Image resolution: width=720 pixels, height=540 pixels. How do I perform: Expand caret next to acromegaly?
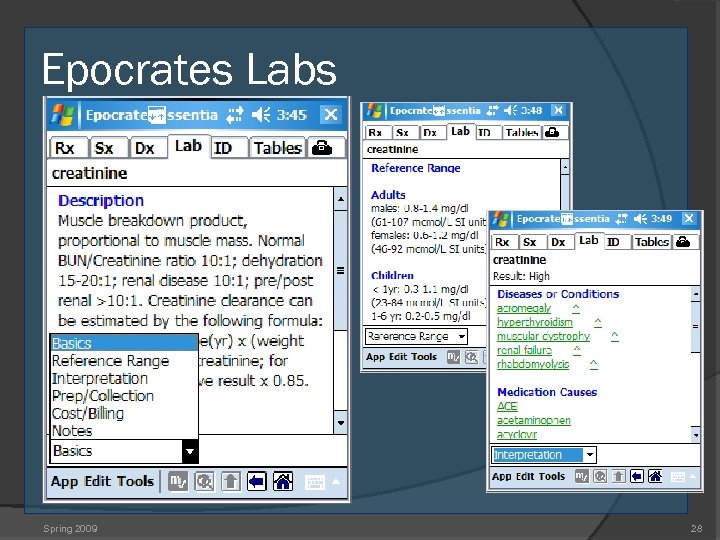[x=576, y=309]
